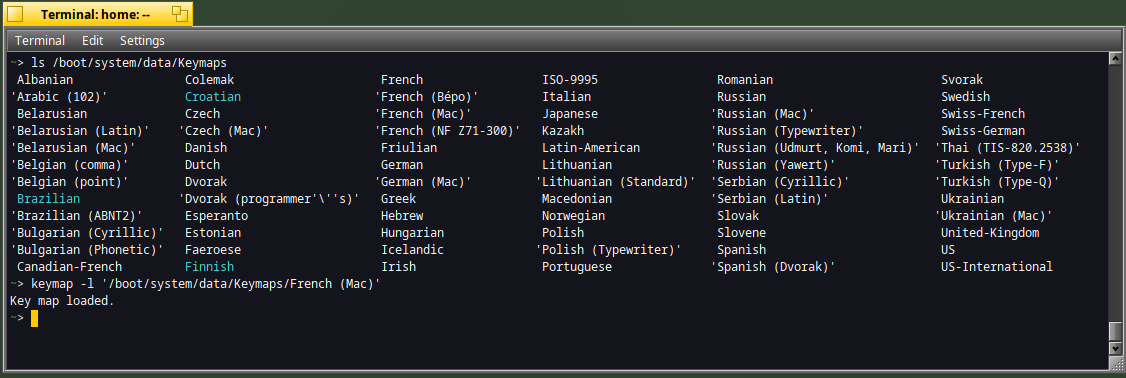The width and height of the screenshot is (1126, 378).
Task: Click the US-International keymap name
Action: click(997, 267)
